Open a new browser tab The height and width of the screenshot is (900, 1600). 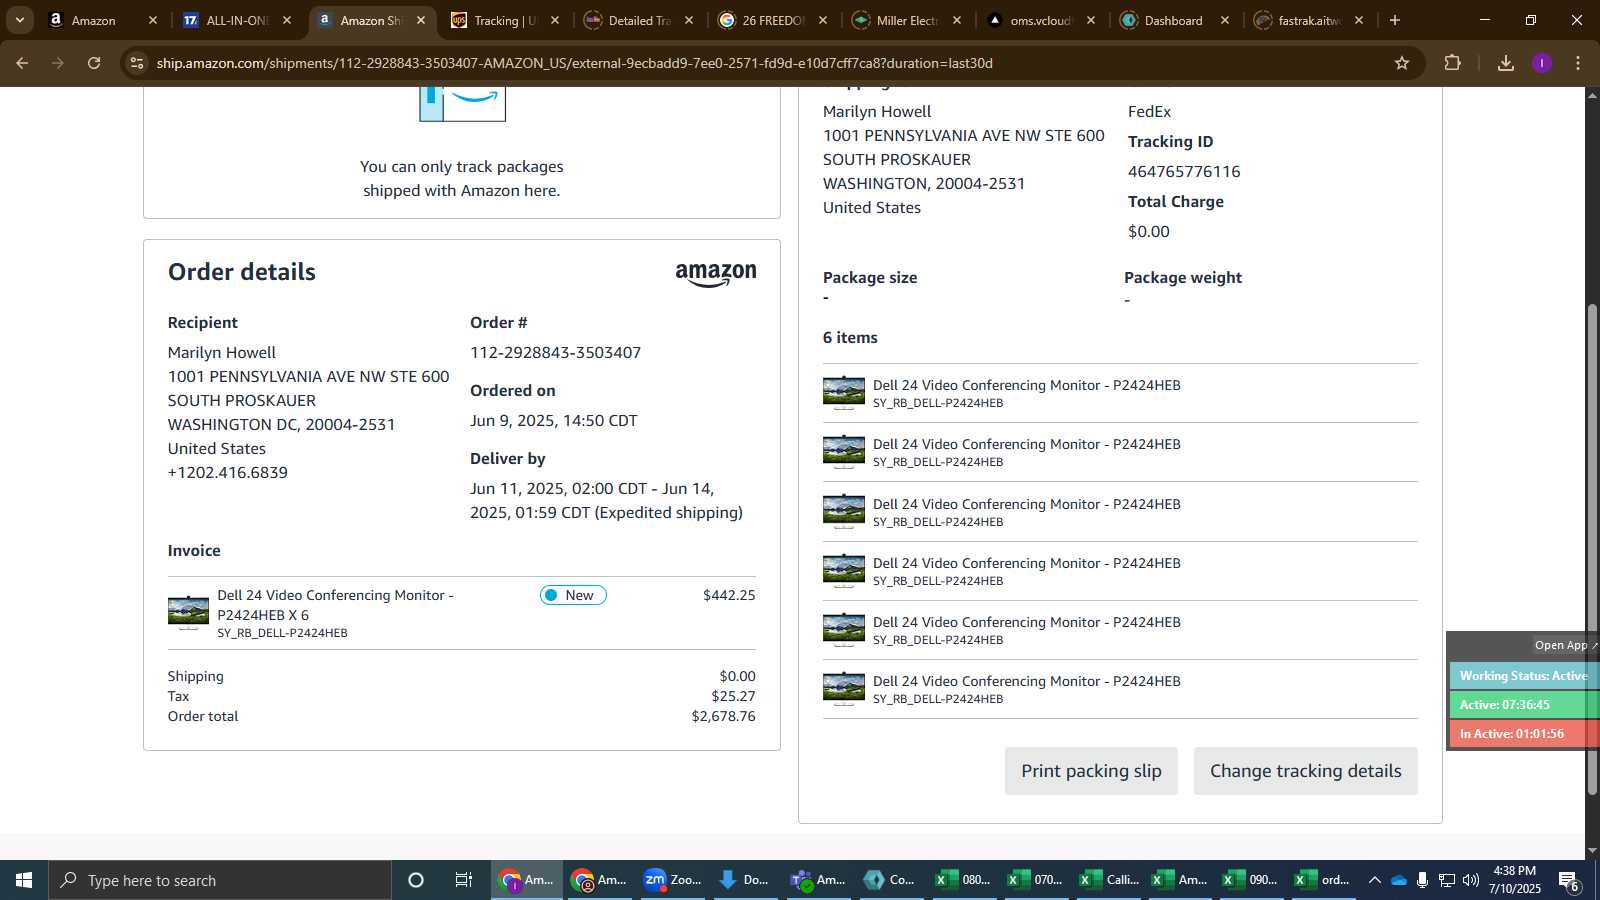1395,20
